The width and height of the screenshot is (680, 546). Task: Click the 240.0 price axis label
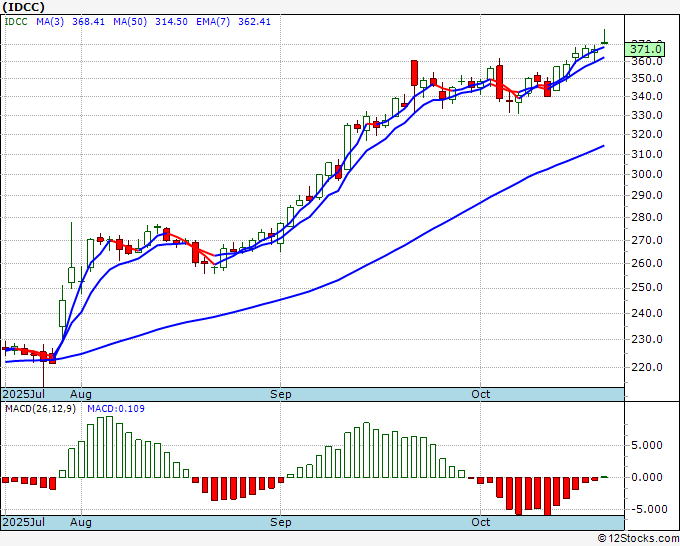(646, 313)
